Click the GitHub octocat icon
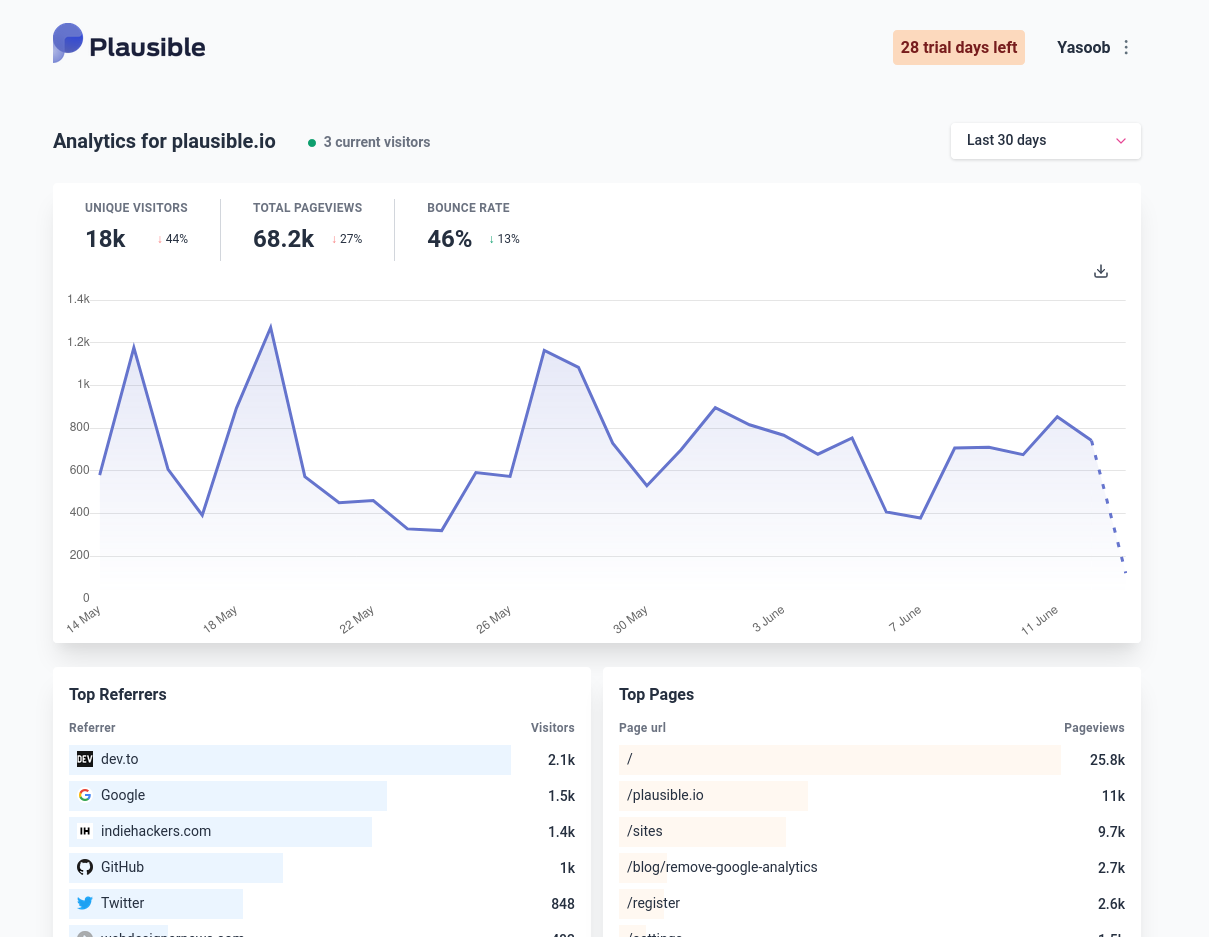The height and width of the screenshot is (937, 1209). 85,867
